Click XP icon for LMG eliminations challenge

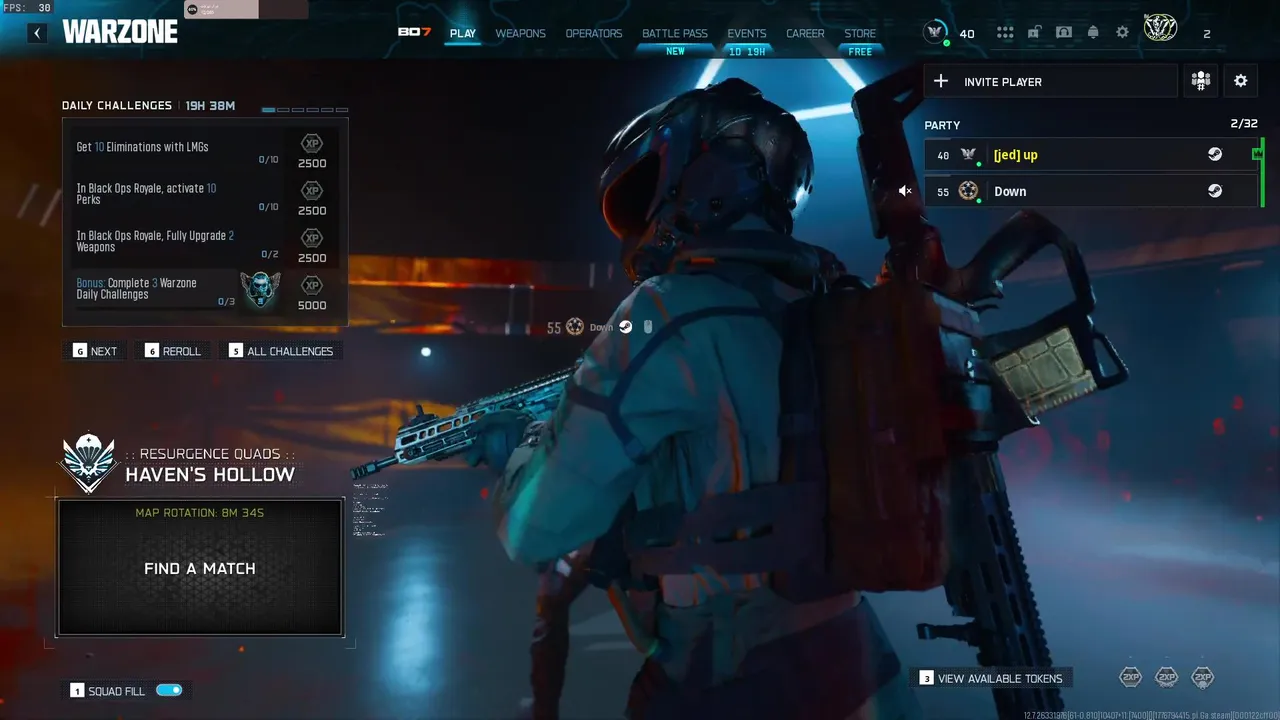(x=312, y=144)
